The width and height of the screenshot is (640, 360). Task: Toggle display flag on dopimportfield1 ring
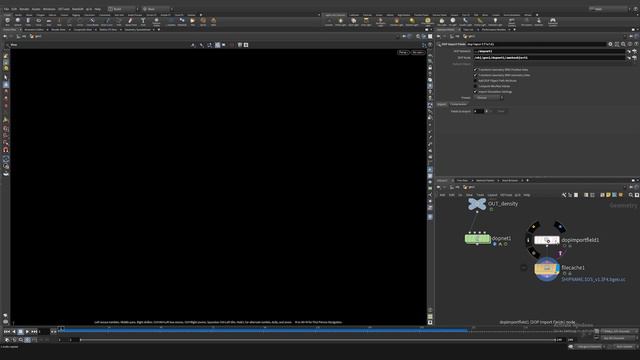(x=560, y=227)
